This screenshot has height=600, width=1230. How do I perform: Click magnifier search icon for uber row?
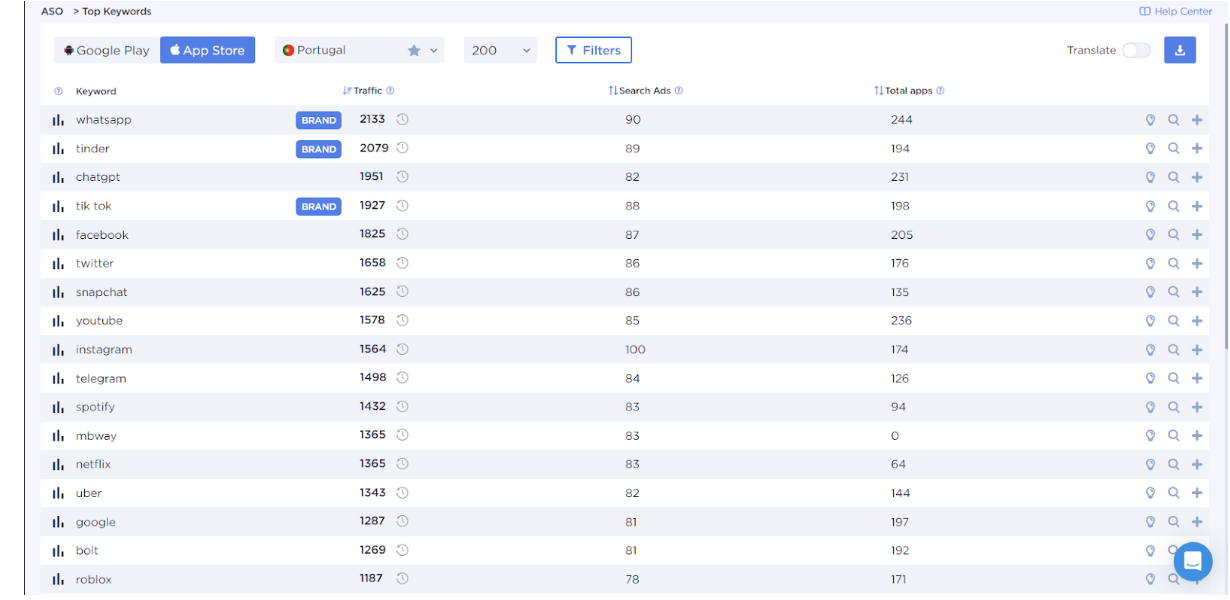[1174, 493]
